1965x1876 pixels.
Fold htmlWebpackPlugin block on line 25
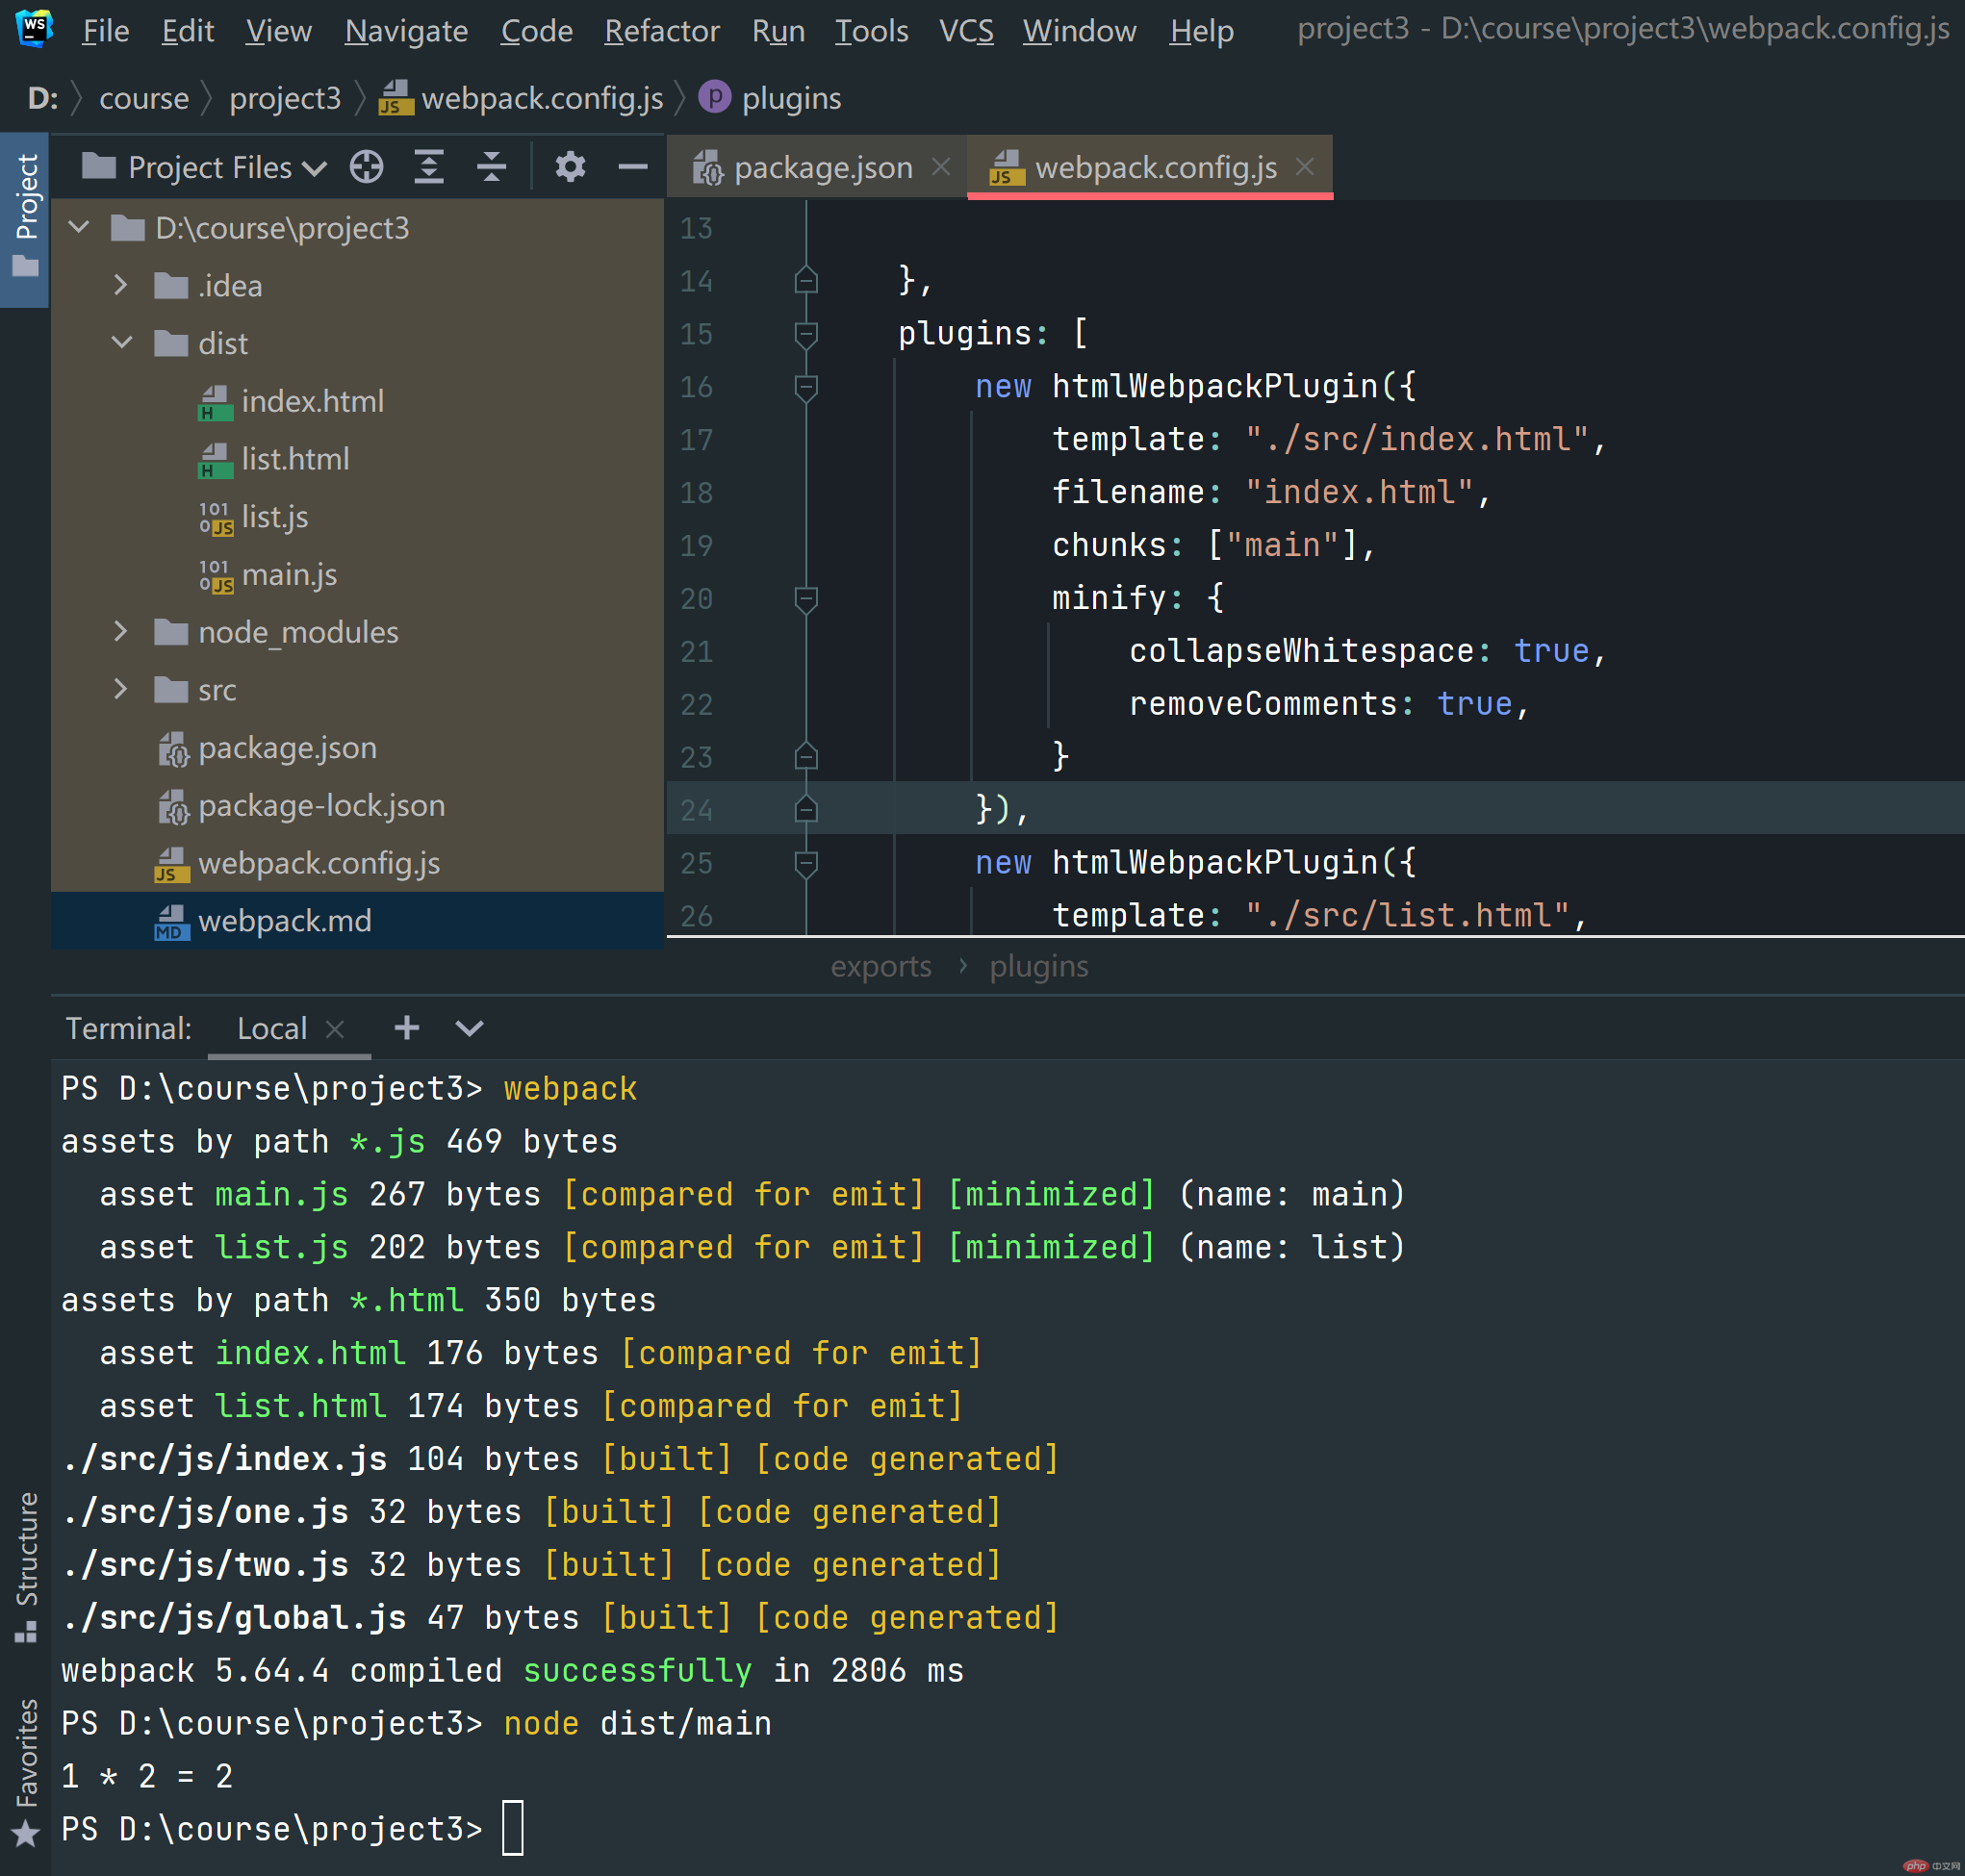806,863
